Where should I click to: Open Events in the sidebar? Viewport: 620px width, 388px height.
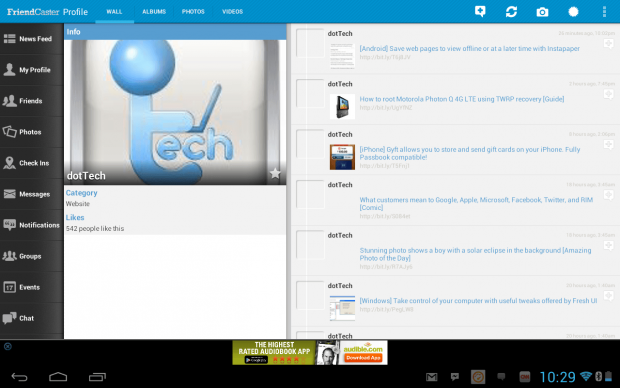tap(32, 287)
